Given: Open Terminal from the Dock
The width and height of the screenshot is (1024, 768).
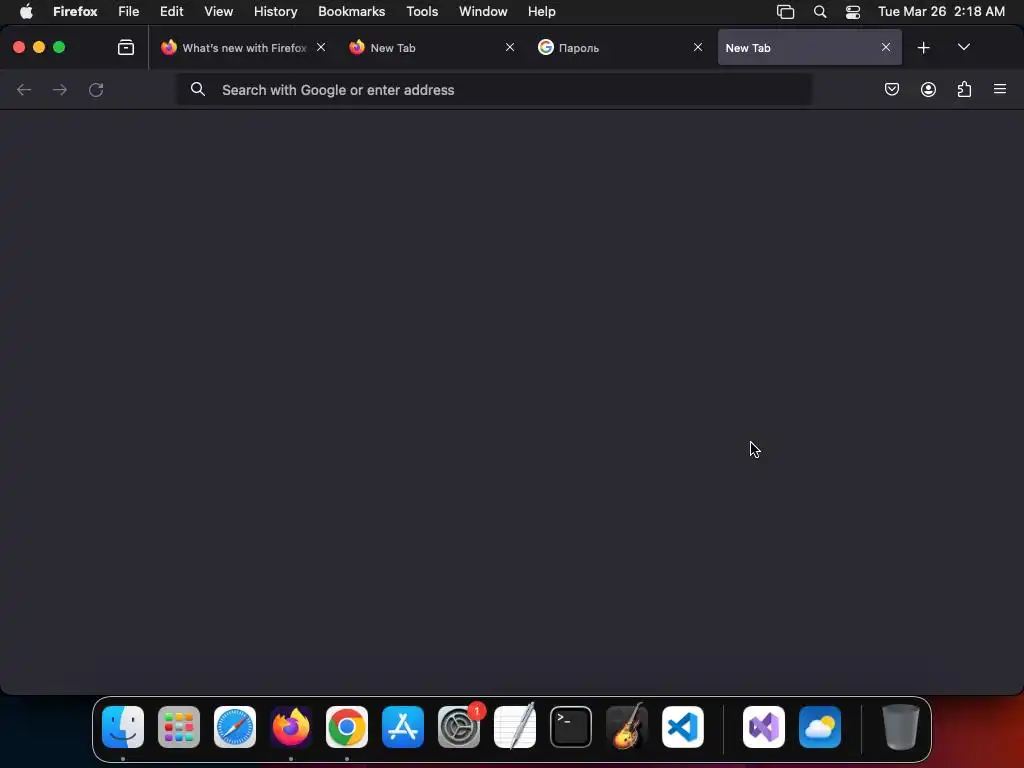Looking at the screenshot, I should [x=571, y=727].
